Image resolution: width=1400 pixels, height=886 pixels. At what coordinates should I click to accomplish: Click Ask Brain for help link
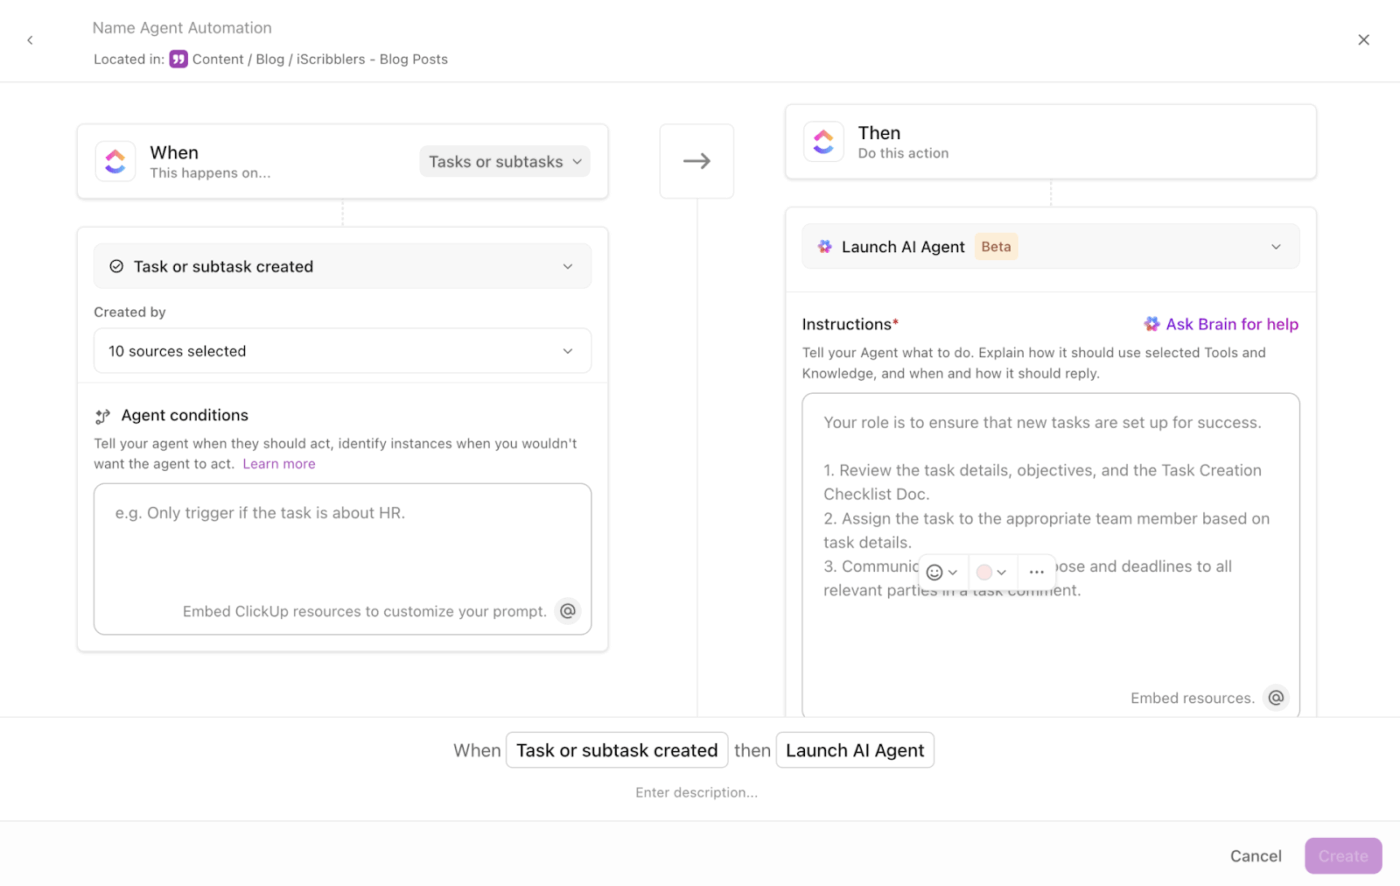1221,324
